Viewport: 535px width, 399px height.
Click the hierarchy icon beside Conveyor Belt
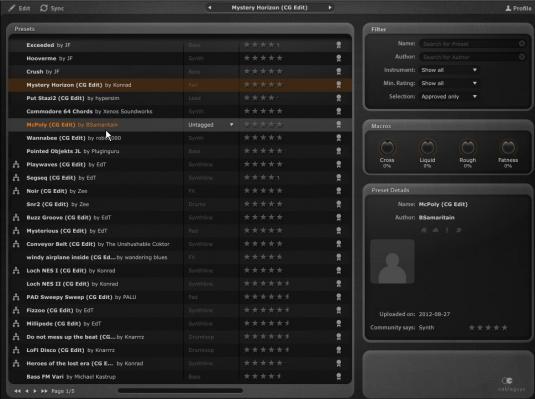(16, 244)
